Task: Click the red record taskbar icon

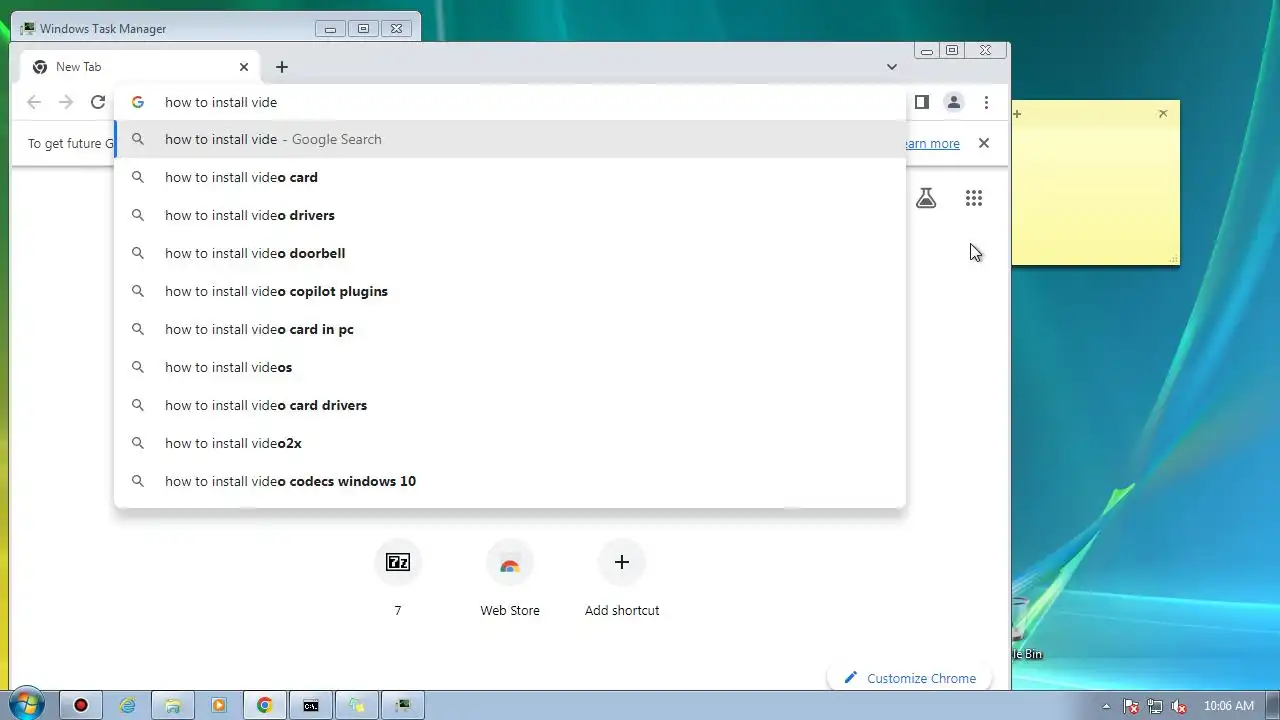Action: [x=81, y=705]
